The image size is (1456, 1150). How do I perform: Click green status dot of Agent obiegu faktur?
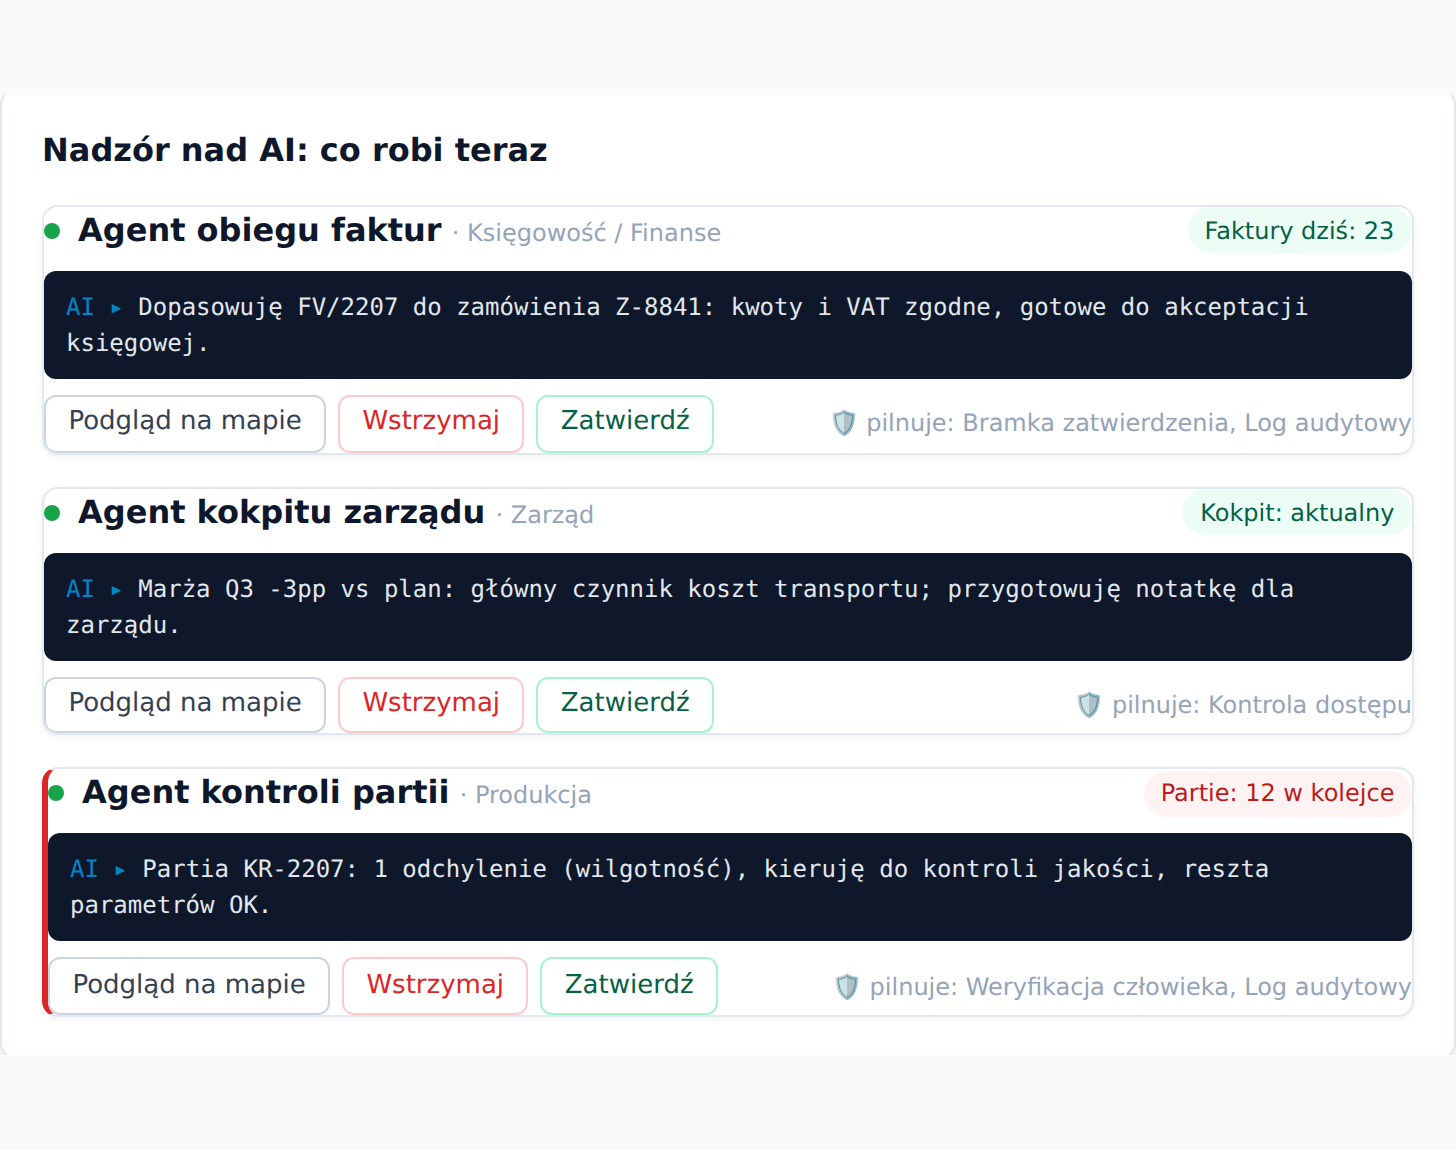click(x=53, y=232)
